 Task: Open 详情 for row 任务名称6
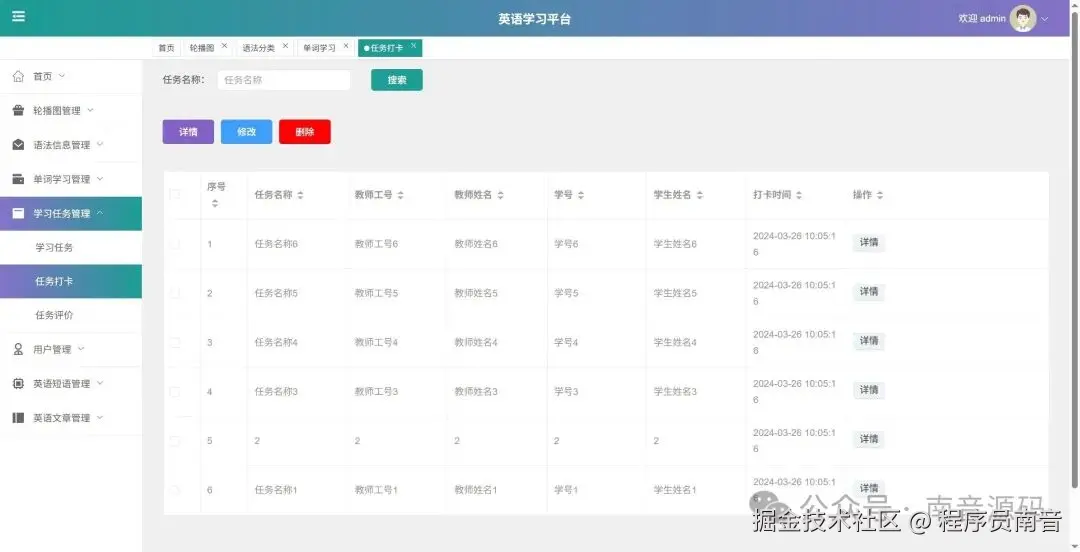pos(869,243)
